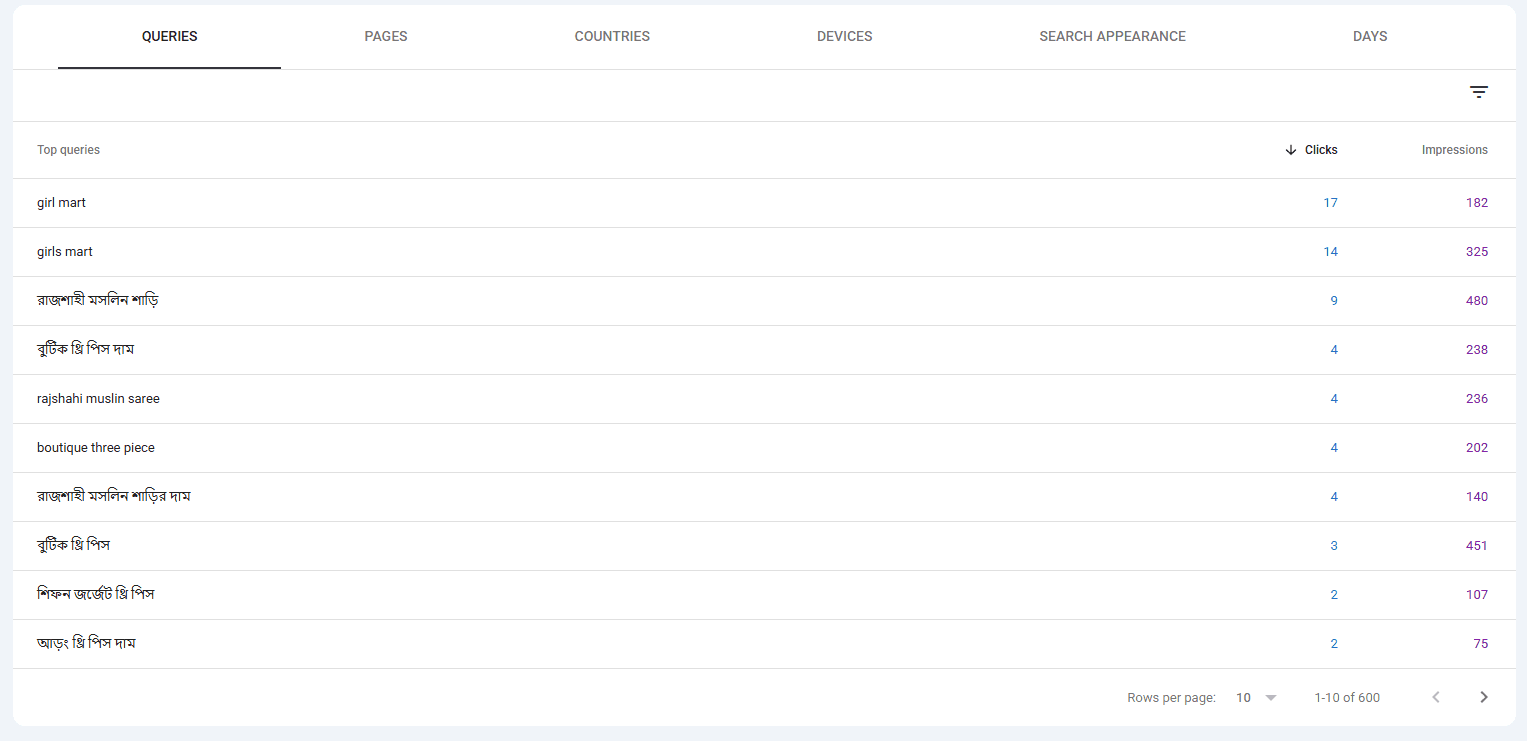Click the '1-10 of 600' pagination text
This screenshot has width=1527, height=741.
[1347, 698]
